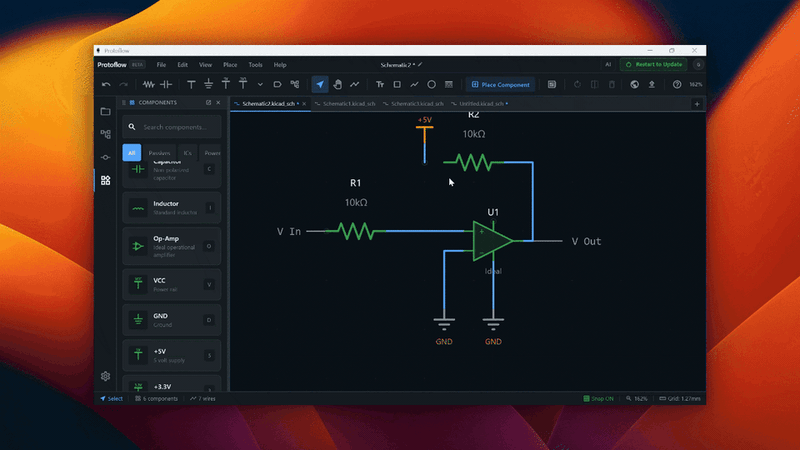Add a new tab with plus
800x450 pixels.
point(697,104)
